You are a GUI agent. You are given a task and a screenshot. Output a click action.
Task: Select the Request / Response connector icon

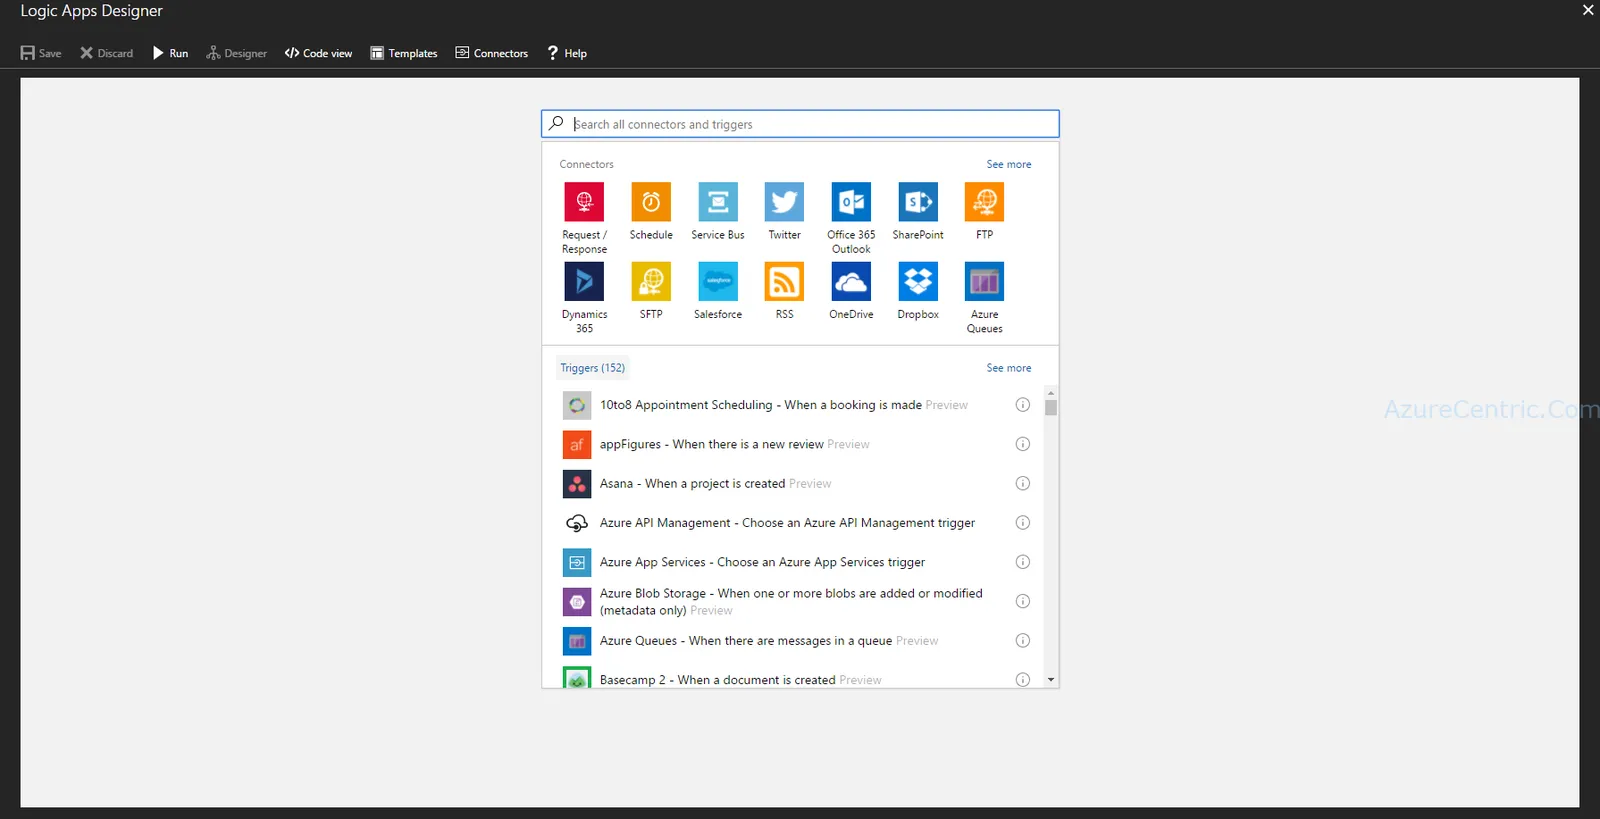click(x=584, y=202)
